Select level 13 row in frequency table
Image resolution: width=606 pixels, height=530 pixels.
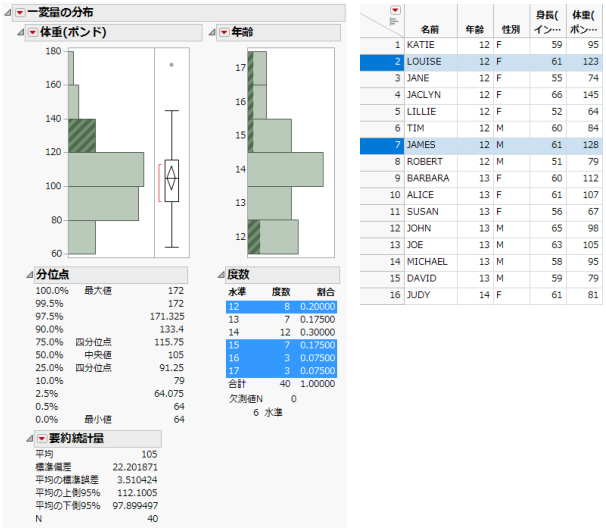point(281,320)
